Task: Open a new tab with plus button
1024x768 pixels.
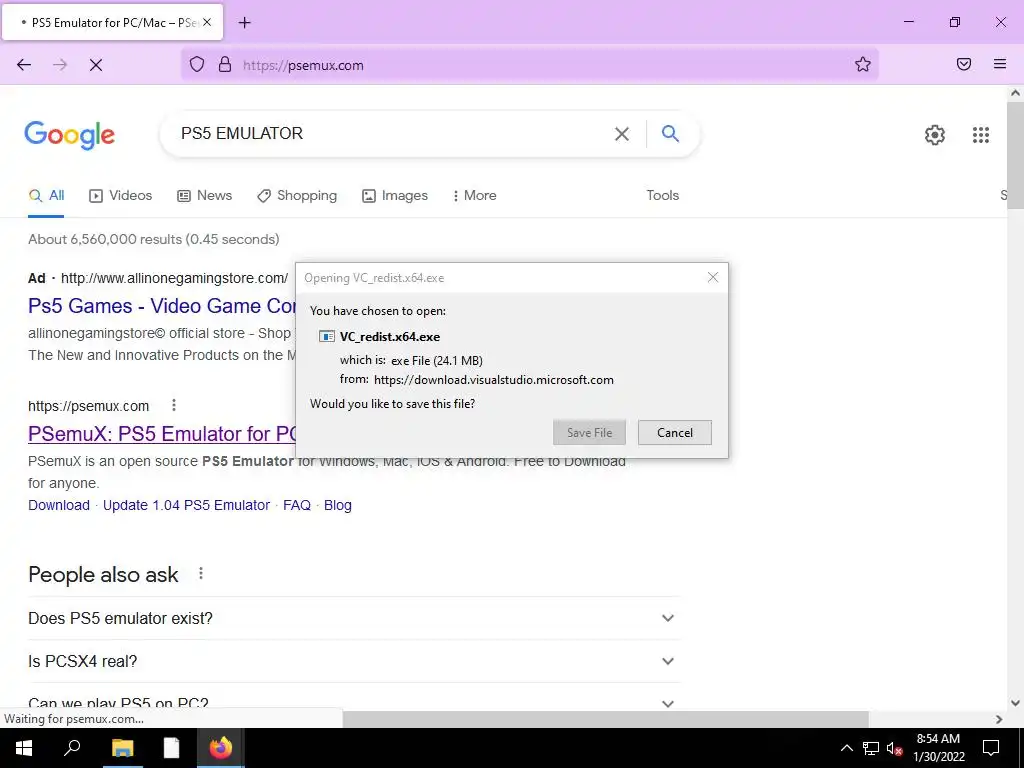Action: coord(244,23)
